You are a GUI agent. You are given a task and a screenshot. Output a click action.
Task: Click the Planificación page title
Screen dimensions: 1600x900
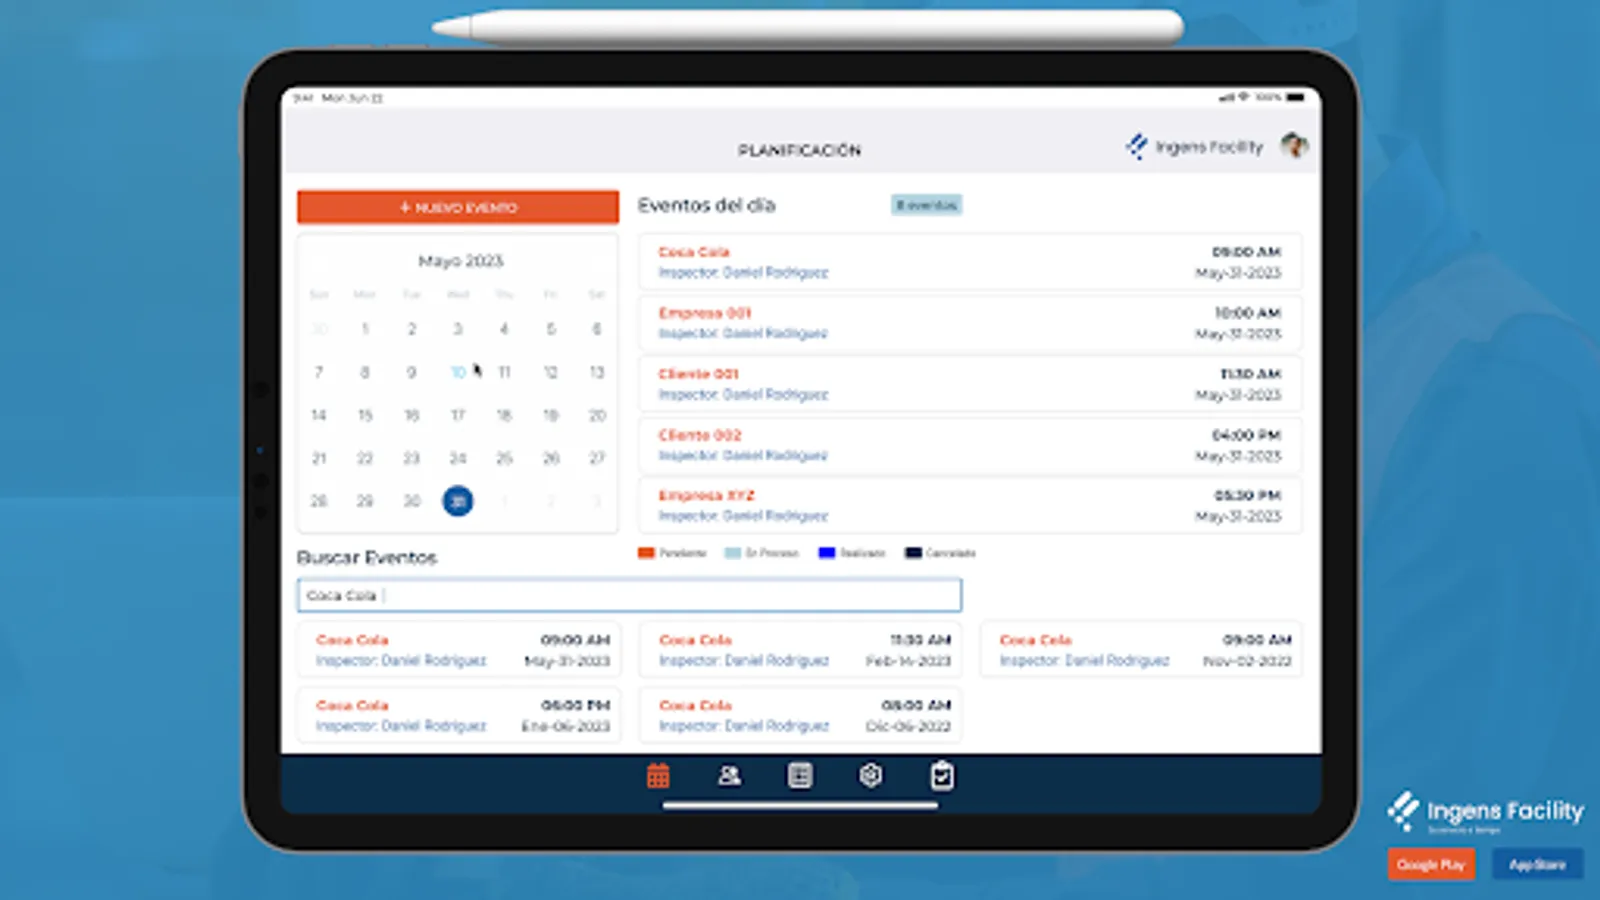tap(799, 150)
